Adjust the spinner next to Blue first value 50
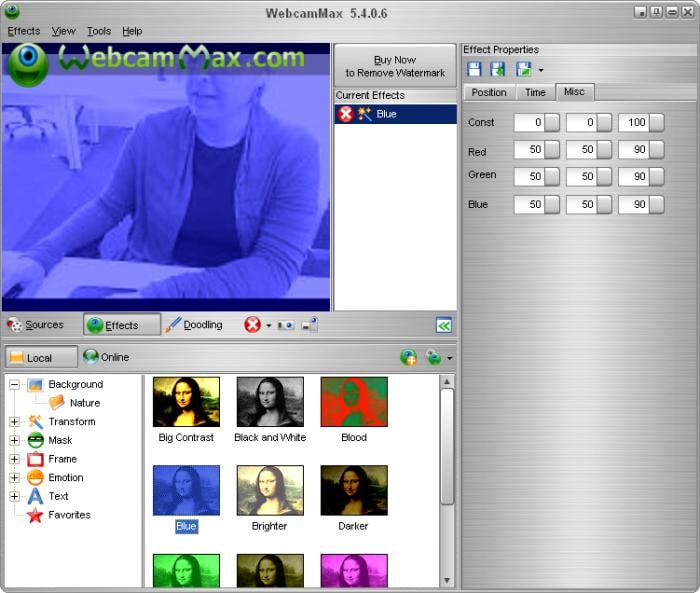 [552, 205]
